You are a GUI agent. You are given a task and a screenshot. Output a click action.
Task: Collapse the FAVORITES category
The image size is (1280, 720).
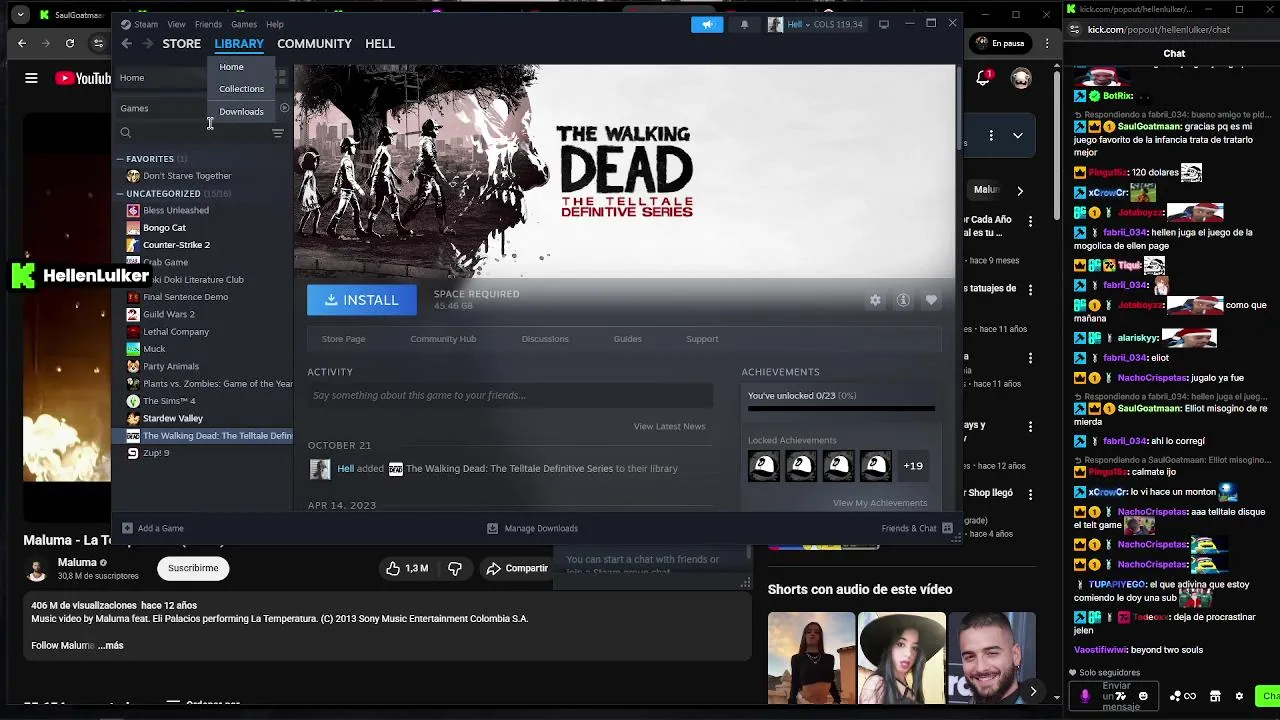point(120,159)
